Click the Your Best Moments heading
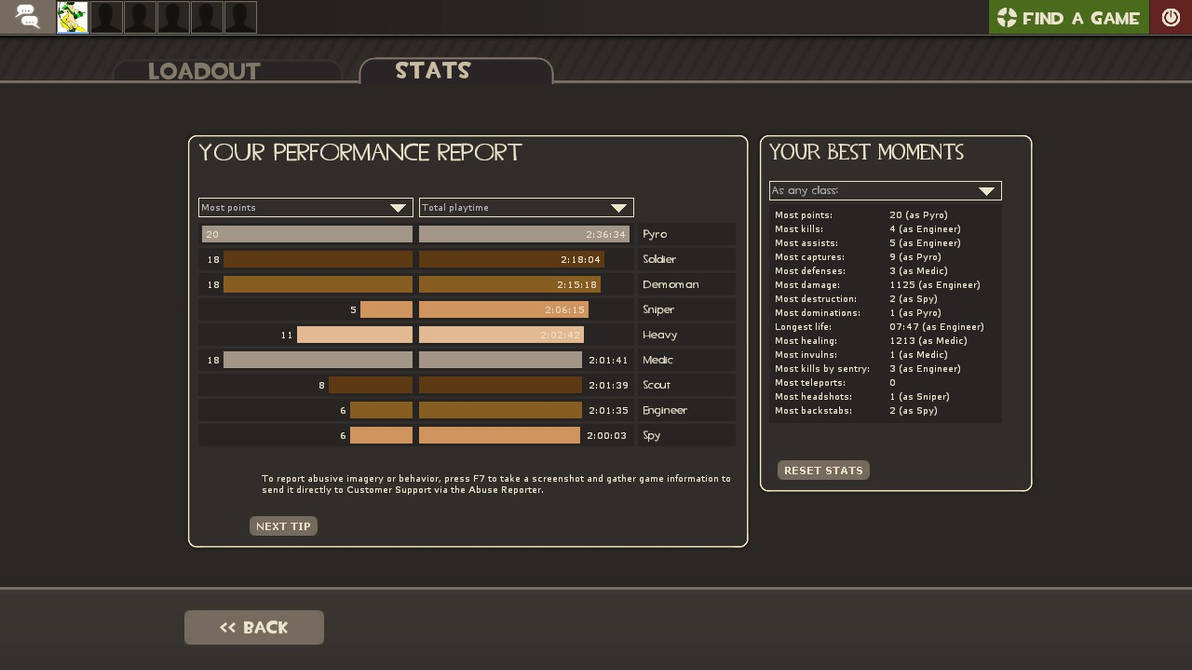1192x670 pixels. pyautogui.click(x=867, y=152)
